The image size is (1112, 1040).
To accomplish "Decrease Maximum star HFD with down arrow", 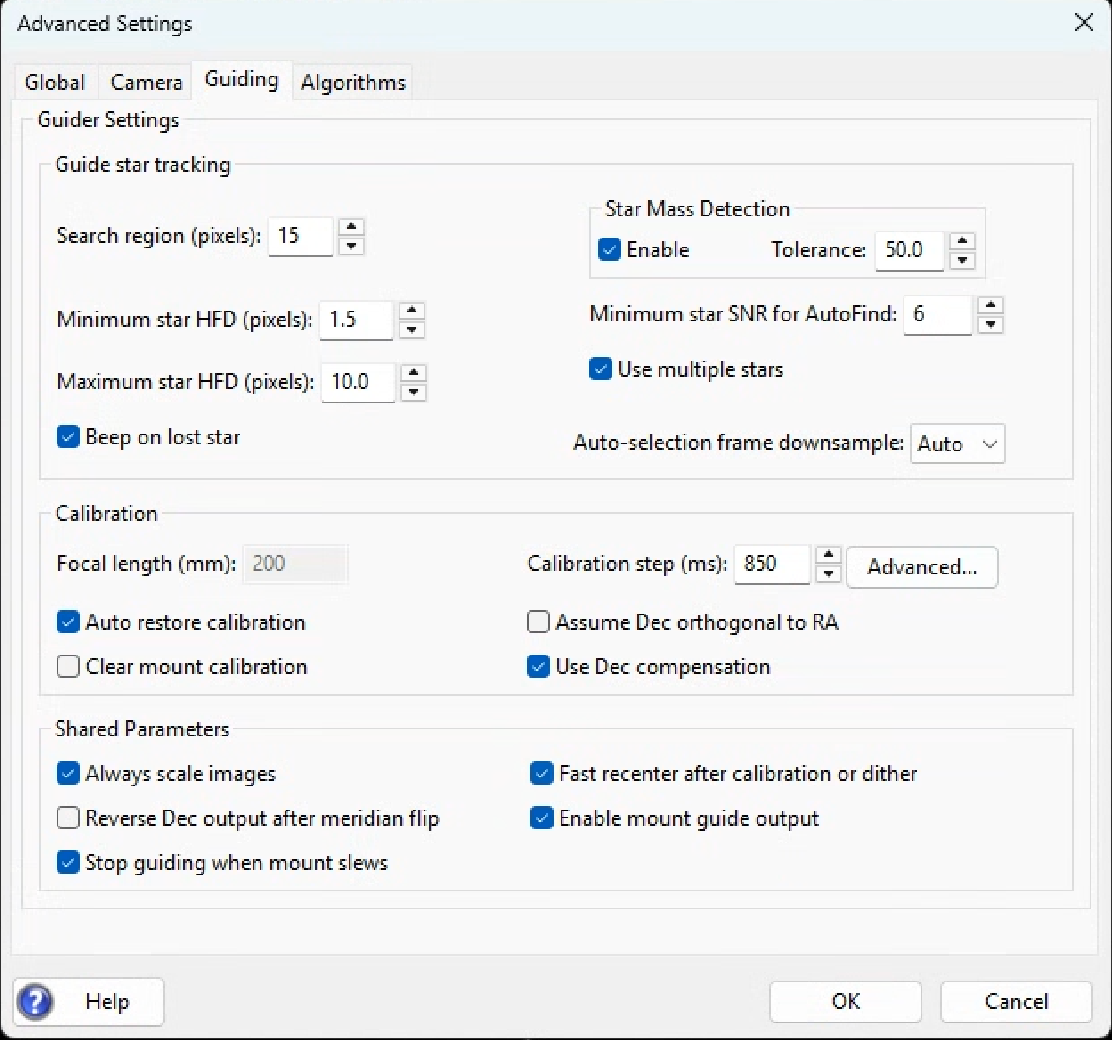I will (x=413, y=392).
